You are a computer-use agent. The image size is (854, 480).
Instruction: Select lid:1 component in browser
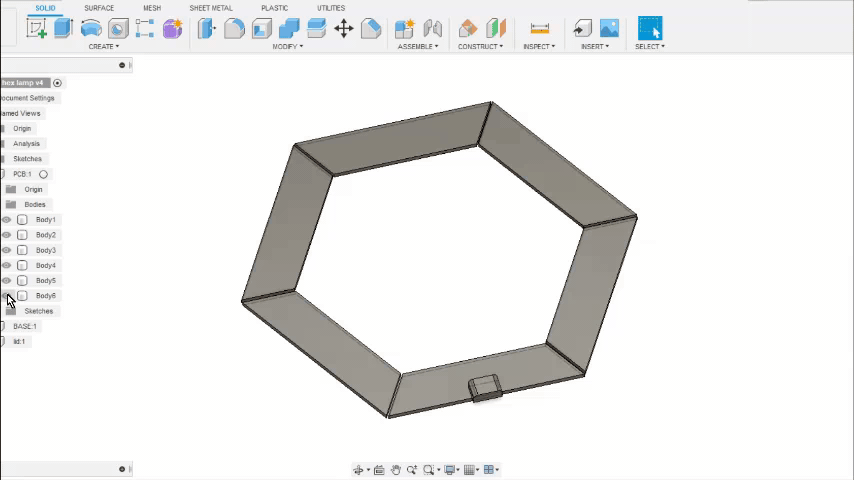click(x=19, y=342)
